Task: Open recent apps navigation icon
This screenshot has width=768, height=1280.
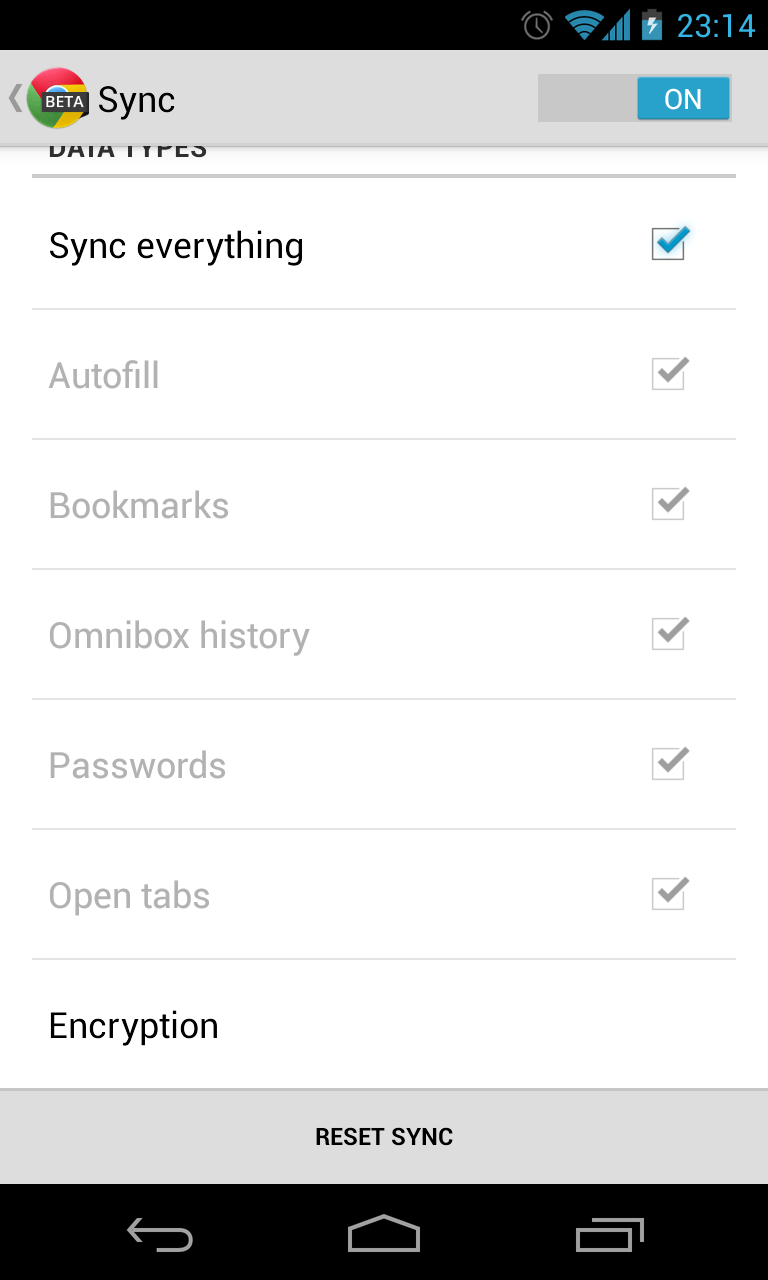Action: coord(611,1234)
